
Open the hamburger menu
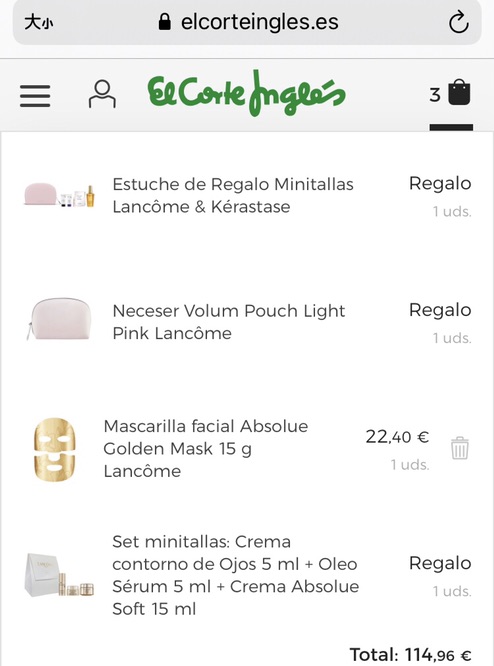click(x=35, y=96)
